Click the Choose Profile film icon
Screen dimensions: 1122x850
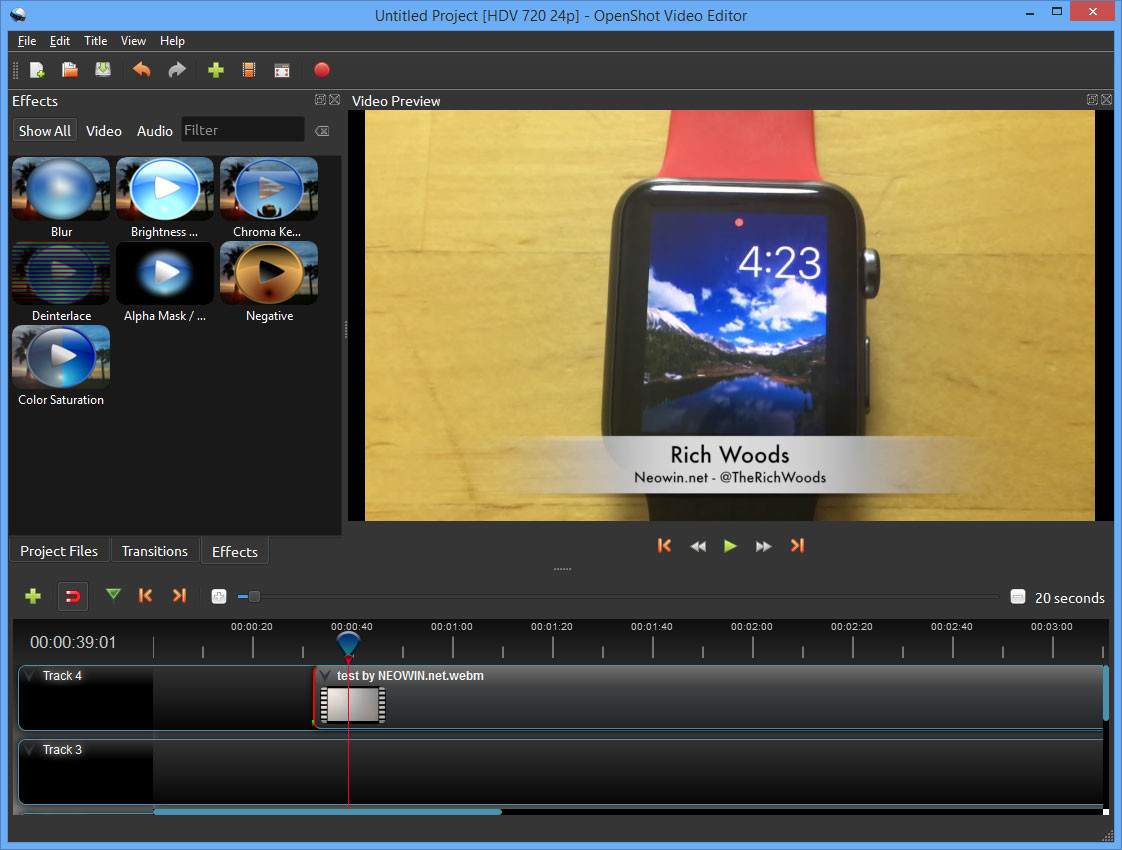(x=249, y=69)
